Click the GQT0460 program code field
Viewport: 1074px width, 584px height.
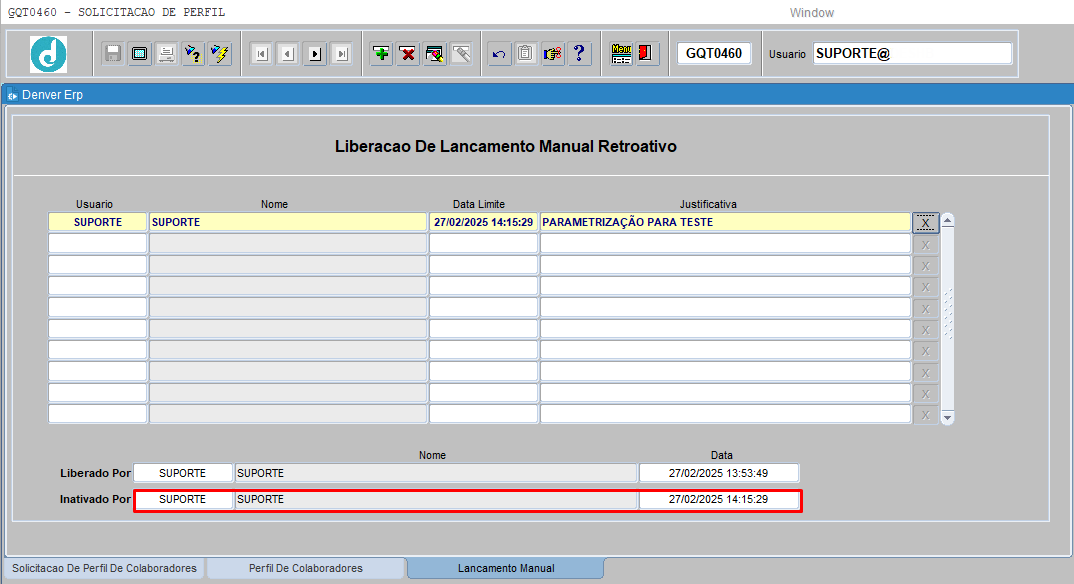714,53
